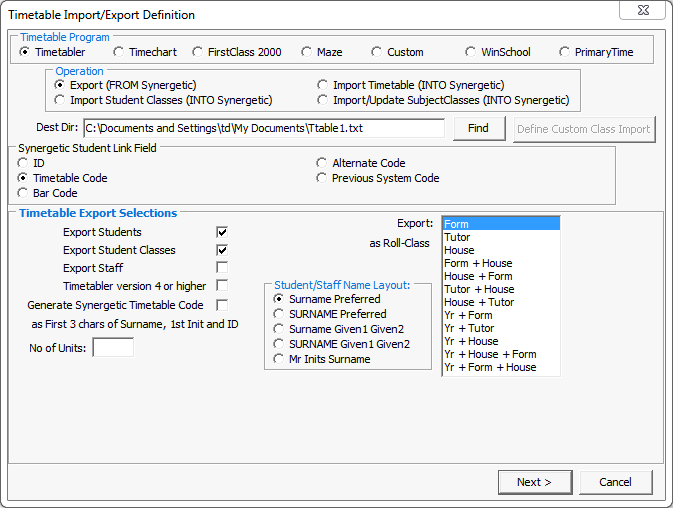Enable Timetabler version 4 or higher
Screen dimensions: 673x508
pos(222,286)
